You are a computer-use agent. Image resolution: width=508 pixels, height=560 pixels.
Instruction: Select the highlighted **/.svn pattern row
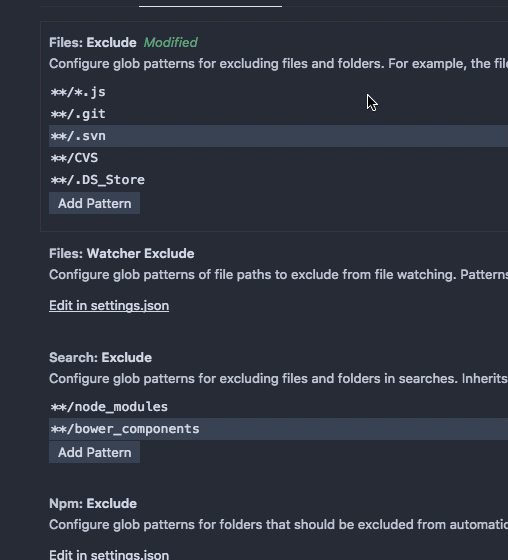[278, 136]
